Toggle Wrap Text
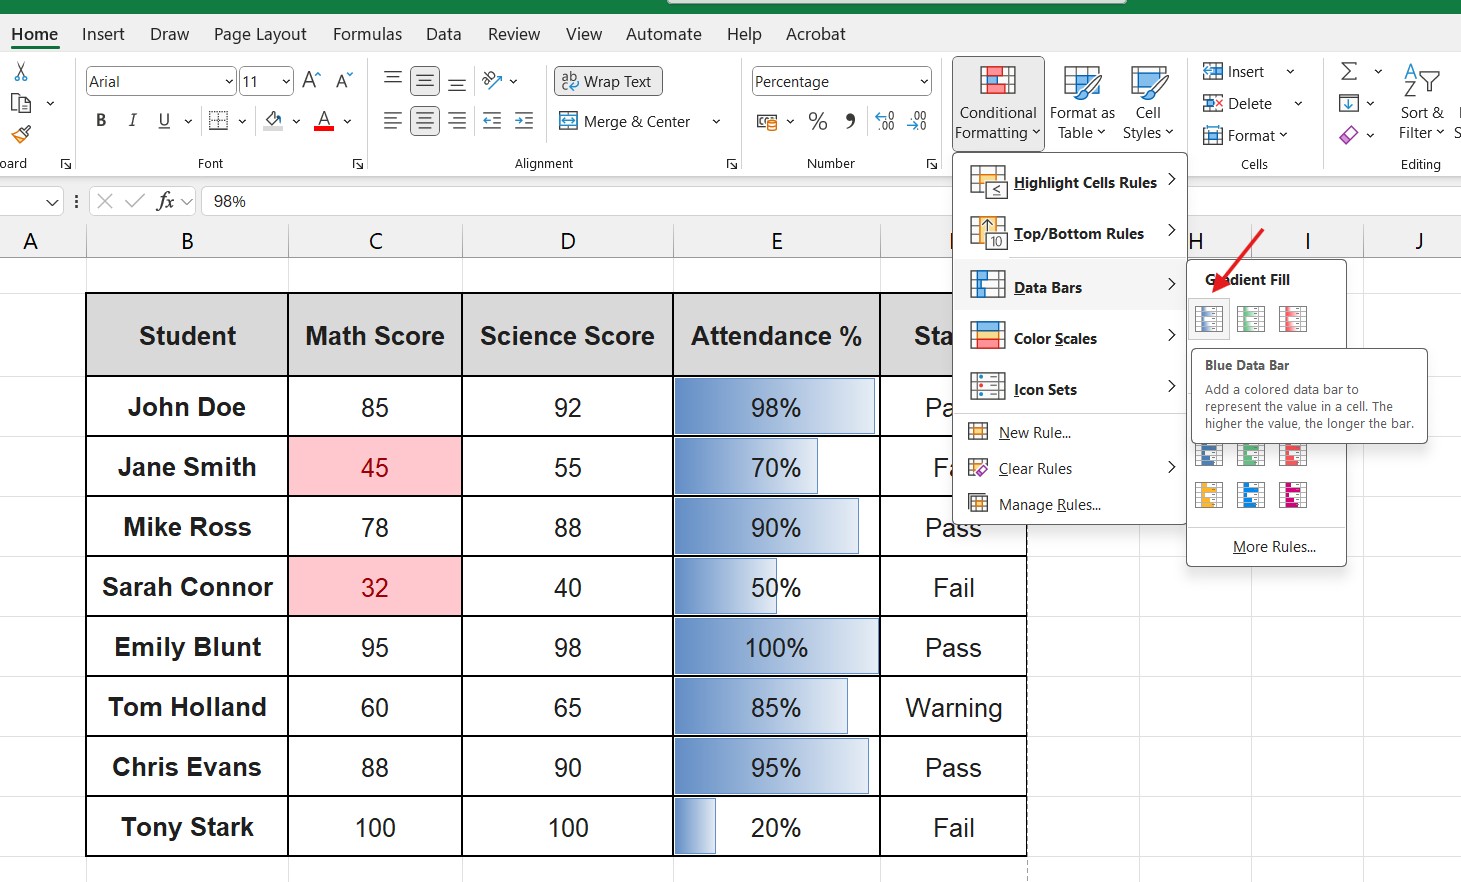This screenshot has width=1461, height=882. pos(608,81)
